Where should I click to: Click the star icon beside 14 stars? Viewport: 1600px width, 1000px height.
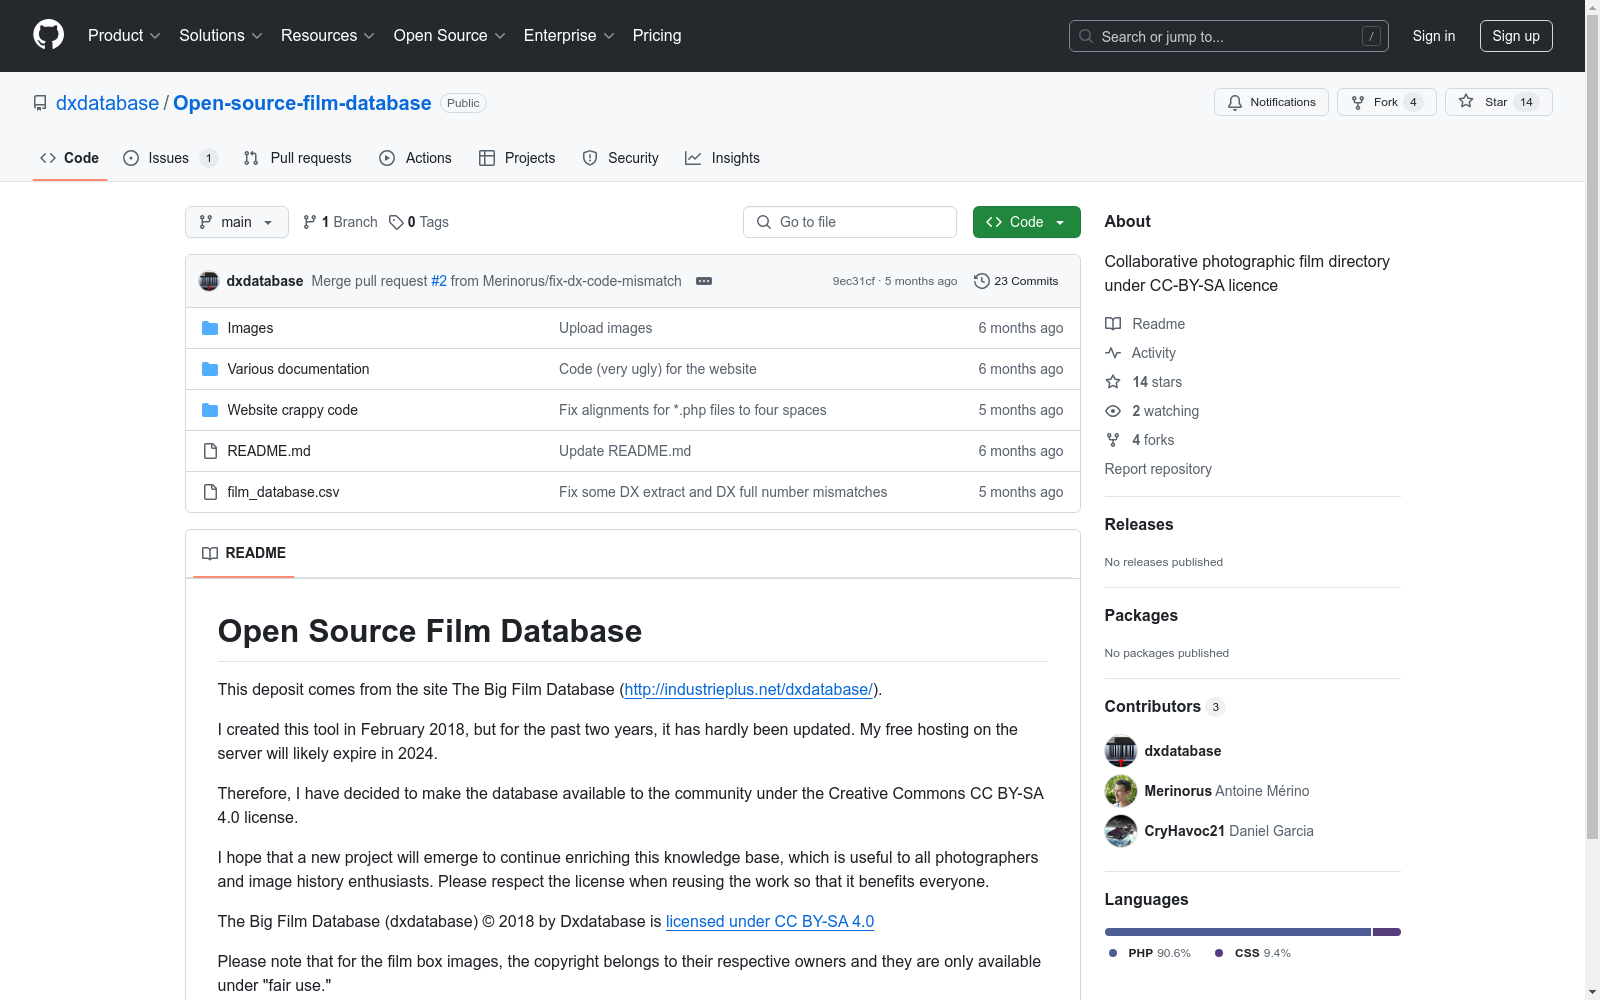point(1113,382)
